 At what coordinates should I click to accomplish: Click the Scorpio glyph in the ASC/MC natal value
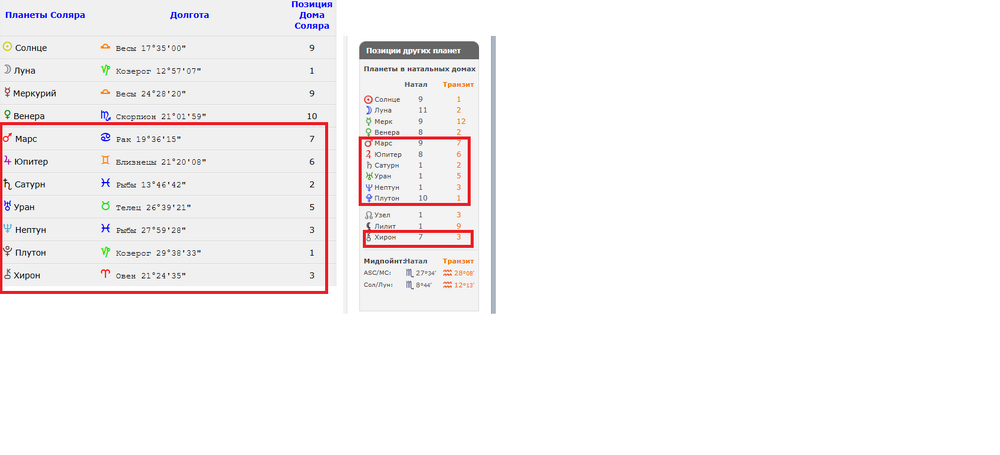tap(409, 272)
